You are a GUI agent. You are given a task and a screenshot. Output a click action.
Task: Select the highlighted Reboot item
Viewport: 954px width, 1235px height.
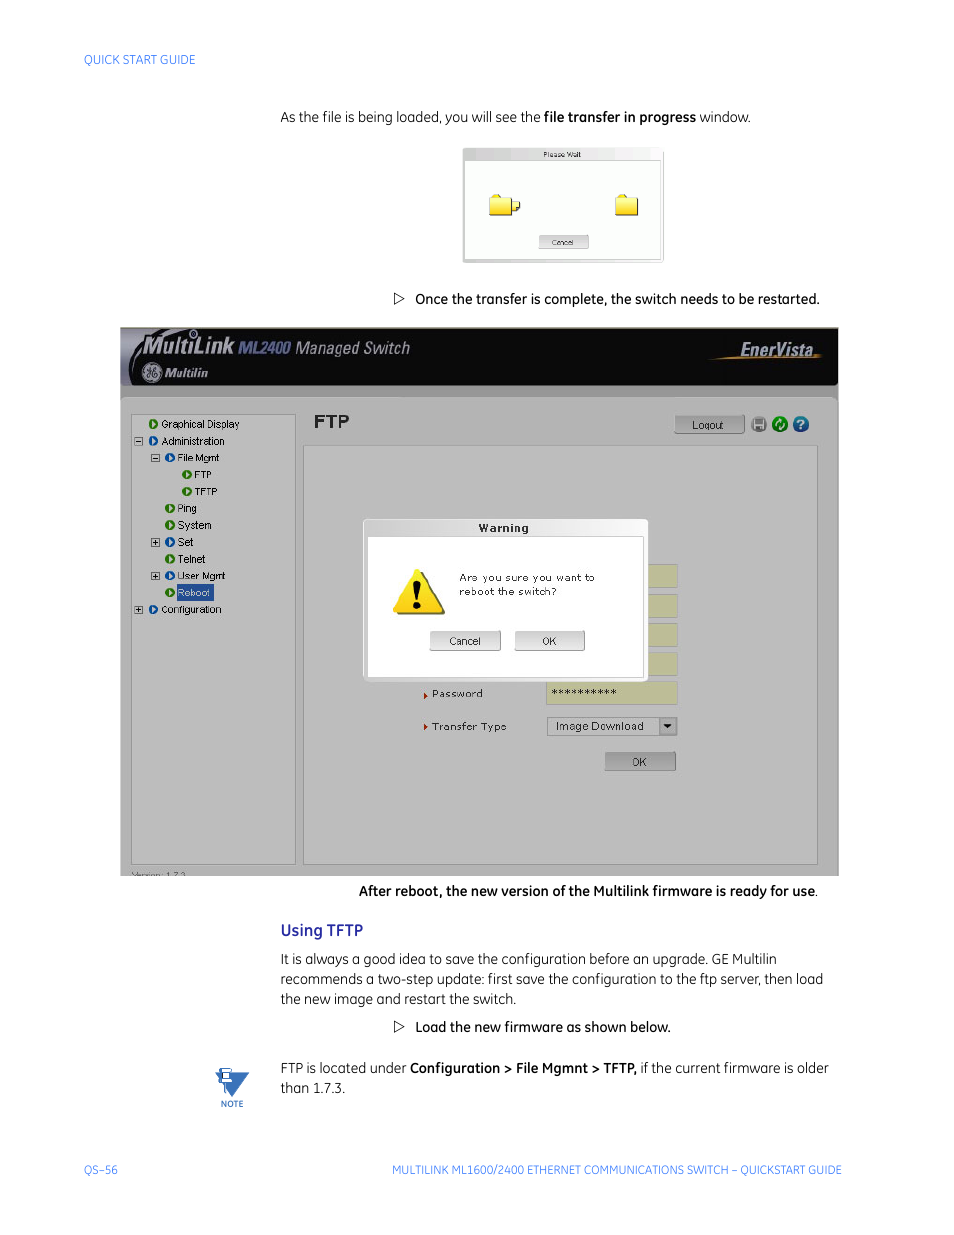point(195,593)
